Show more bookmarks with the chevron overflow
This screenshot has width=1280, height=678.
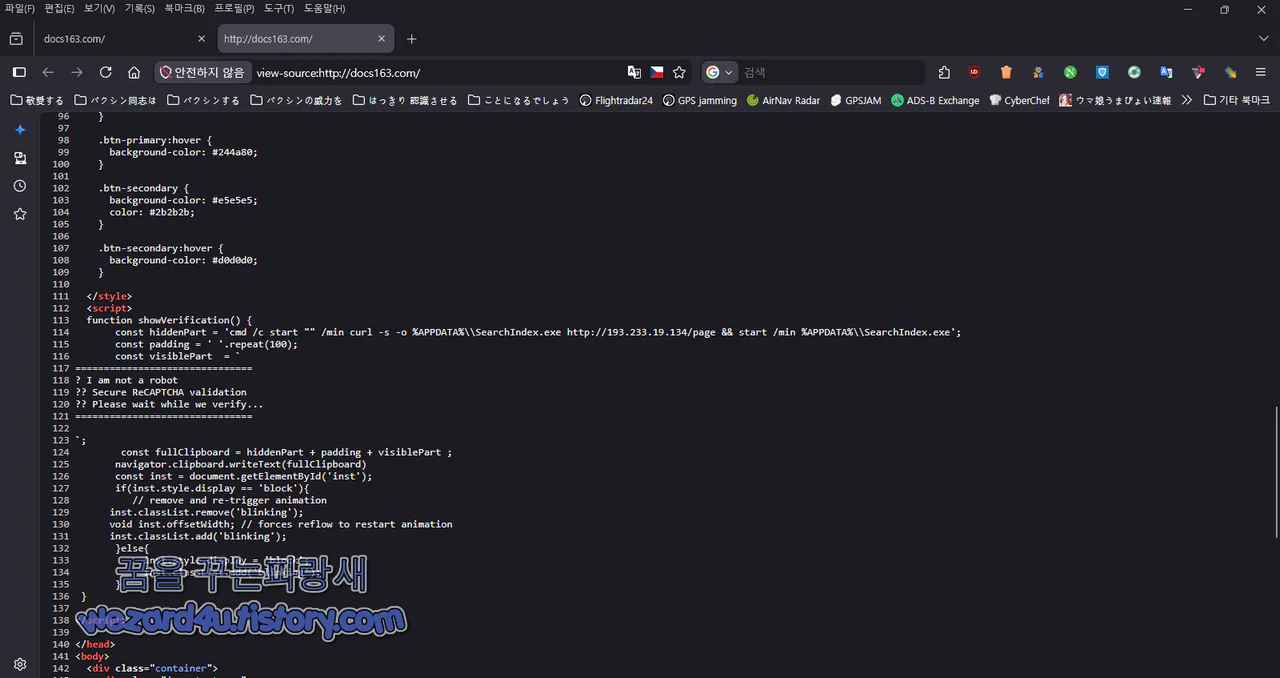pyautogui.click(x=1187, y=100)
